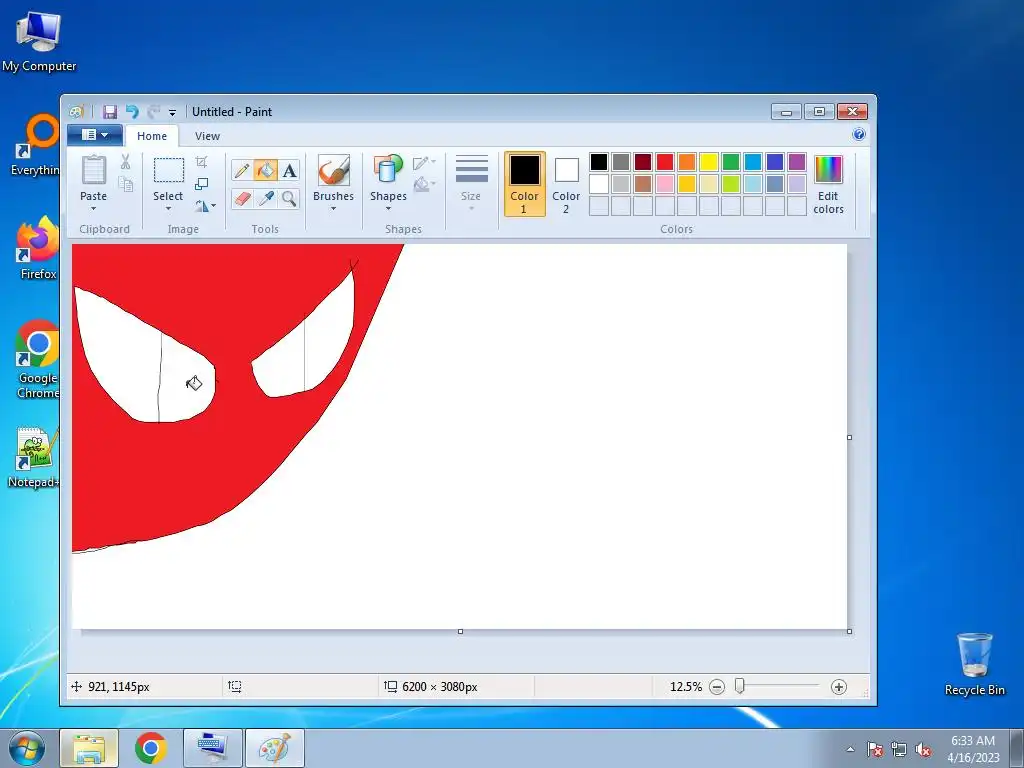Click the Save icon in title bar
The width and height of the screenshot is (1024, 768).
pos(110,112)
